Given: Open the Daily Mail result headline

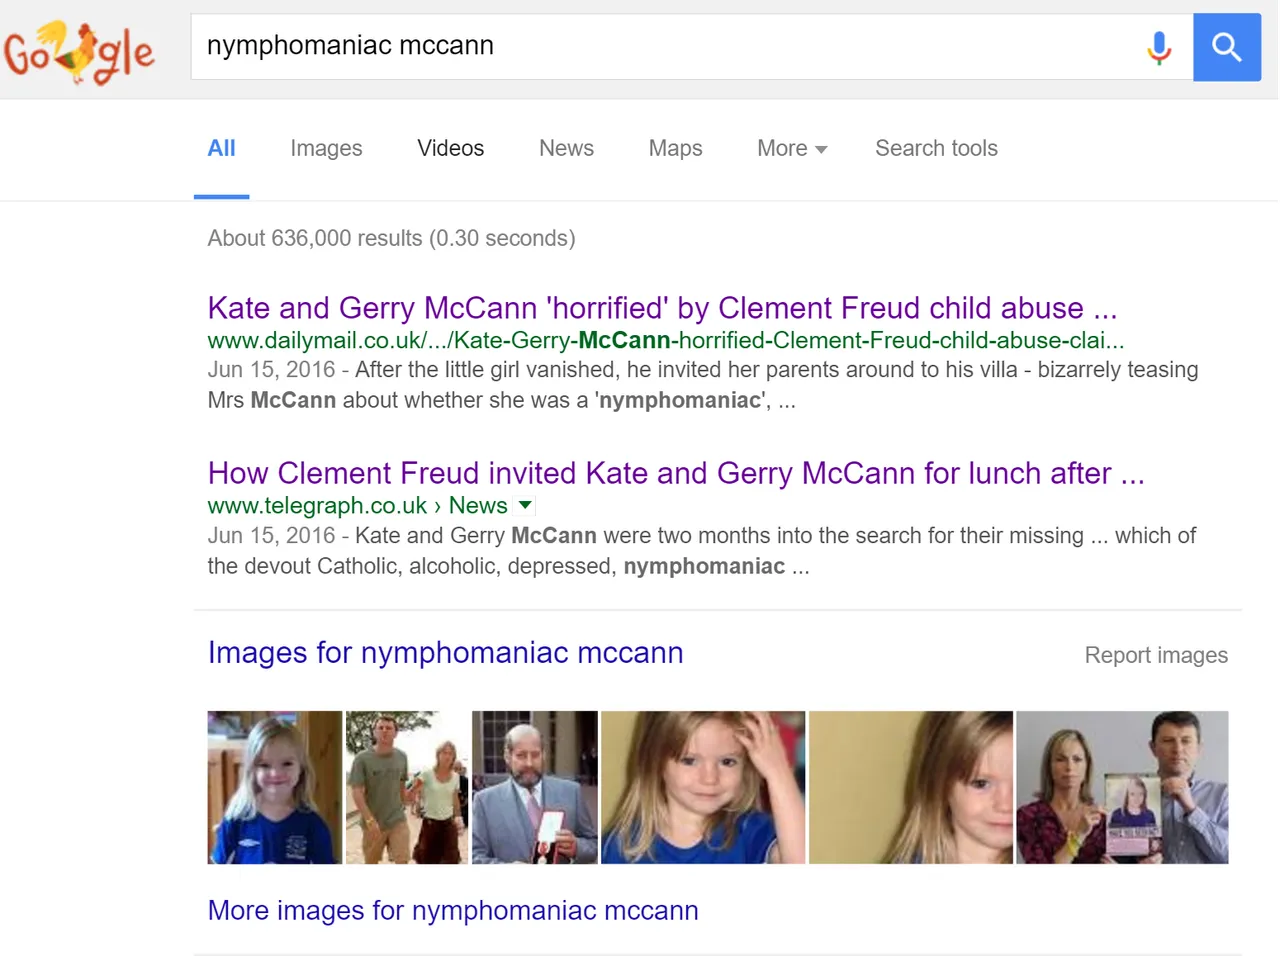Looking at the screenshot, I should point(662,307).
